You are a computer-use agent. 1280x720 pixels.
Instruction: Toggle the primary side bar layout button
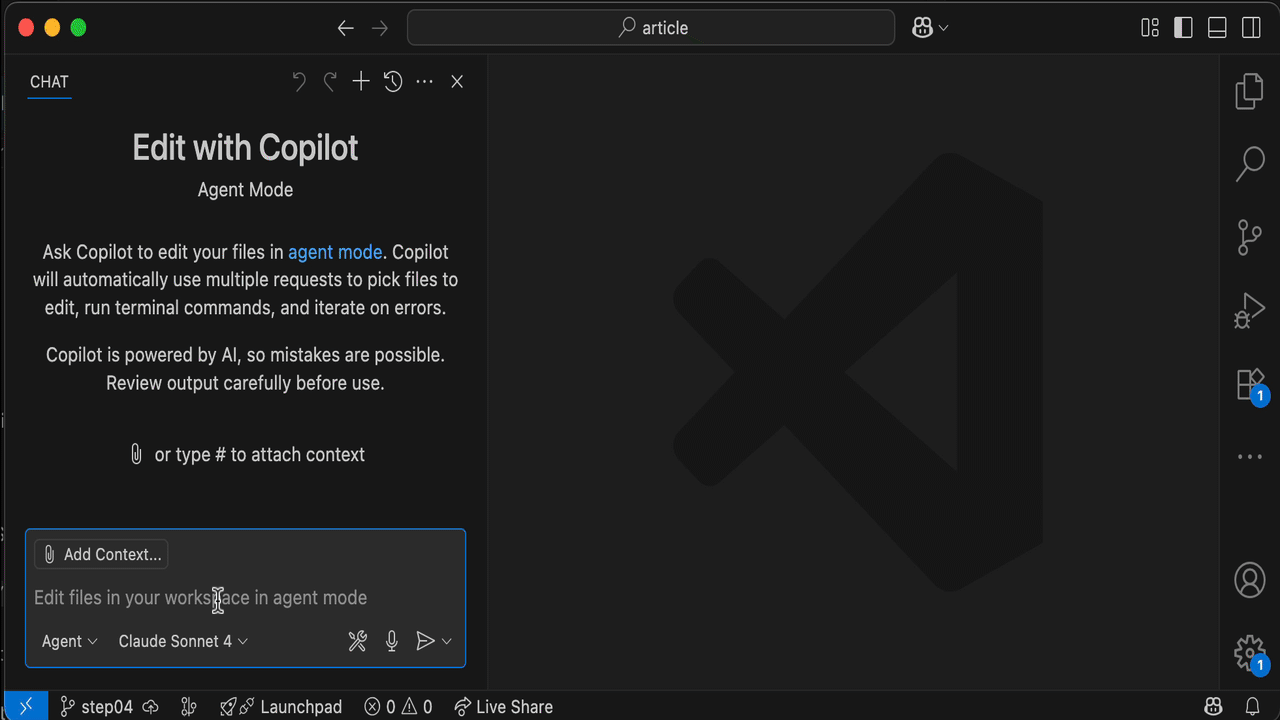(x=1183, y=28)
